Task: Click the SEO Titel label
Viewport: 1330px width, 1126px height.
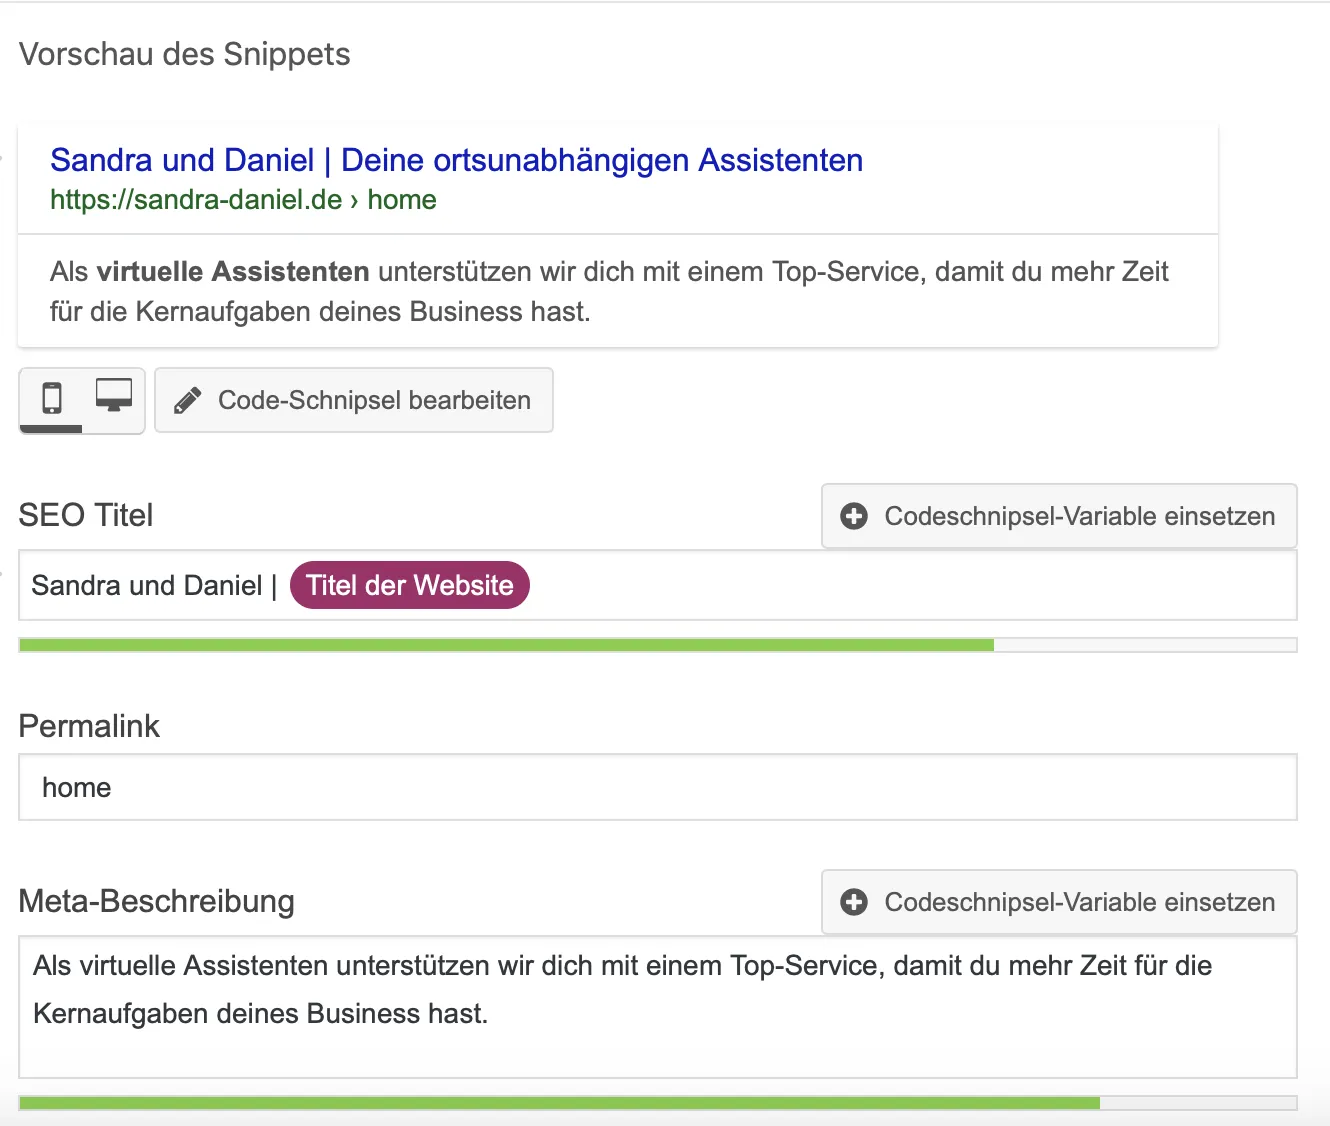Action: (x=86, y=515)
